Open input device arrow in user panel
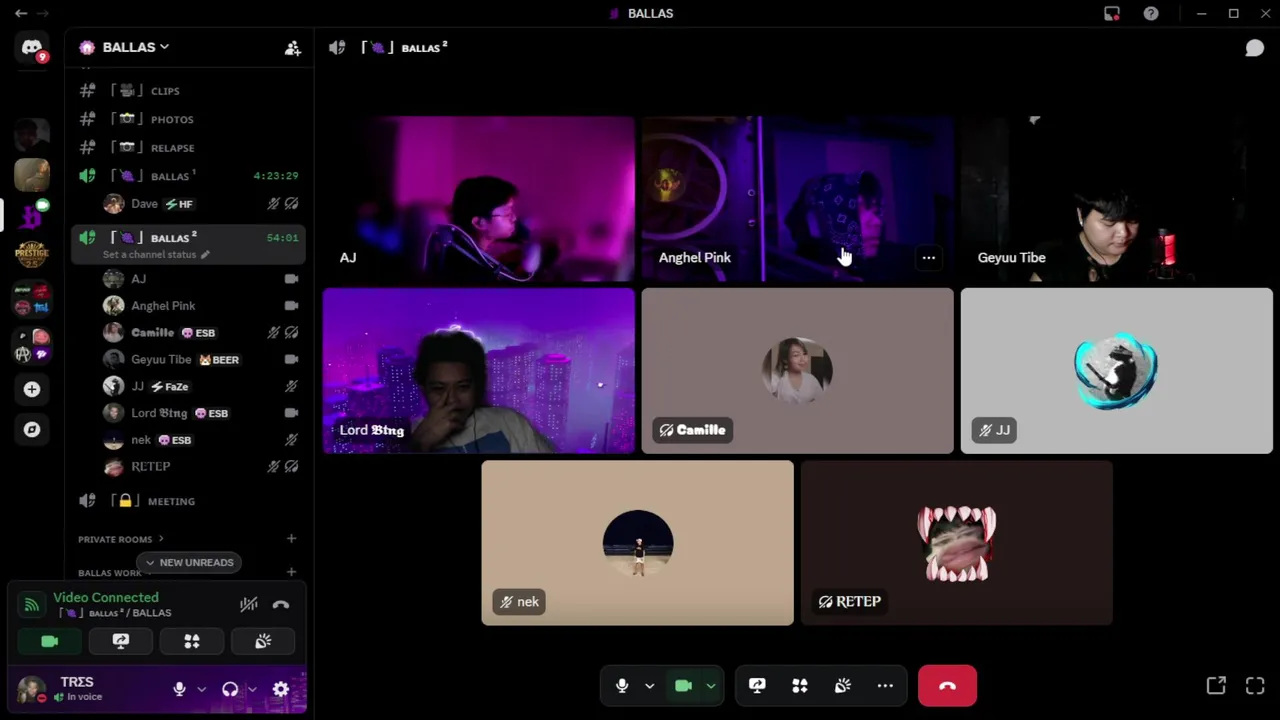Image resolution: width=1280 pixels, height=720 pixels. tap(201, 689)
